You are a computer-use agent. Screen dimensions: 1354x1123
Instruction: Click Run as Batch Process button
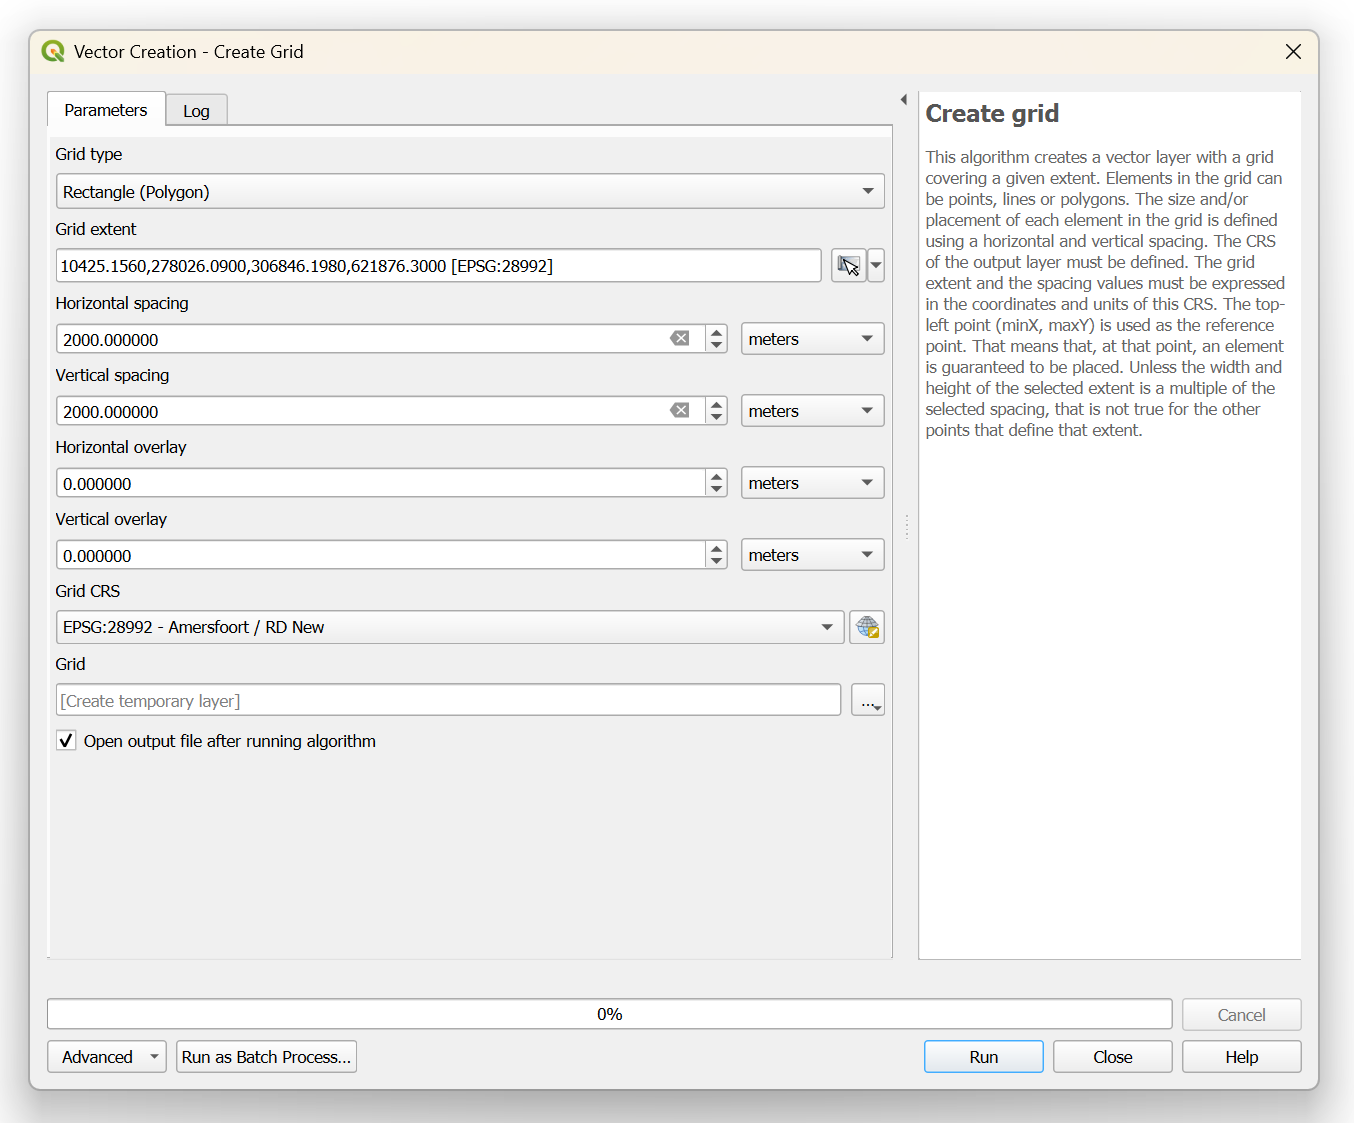point(266,1057)
